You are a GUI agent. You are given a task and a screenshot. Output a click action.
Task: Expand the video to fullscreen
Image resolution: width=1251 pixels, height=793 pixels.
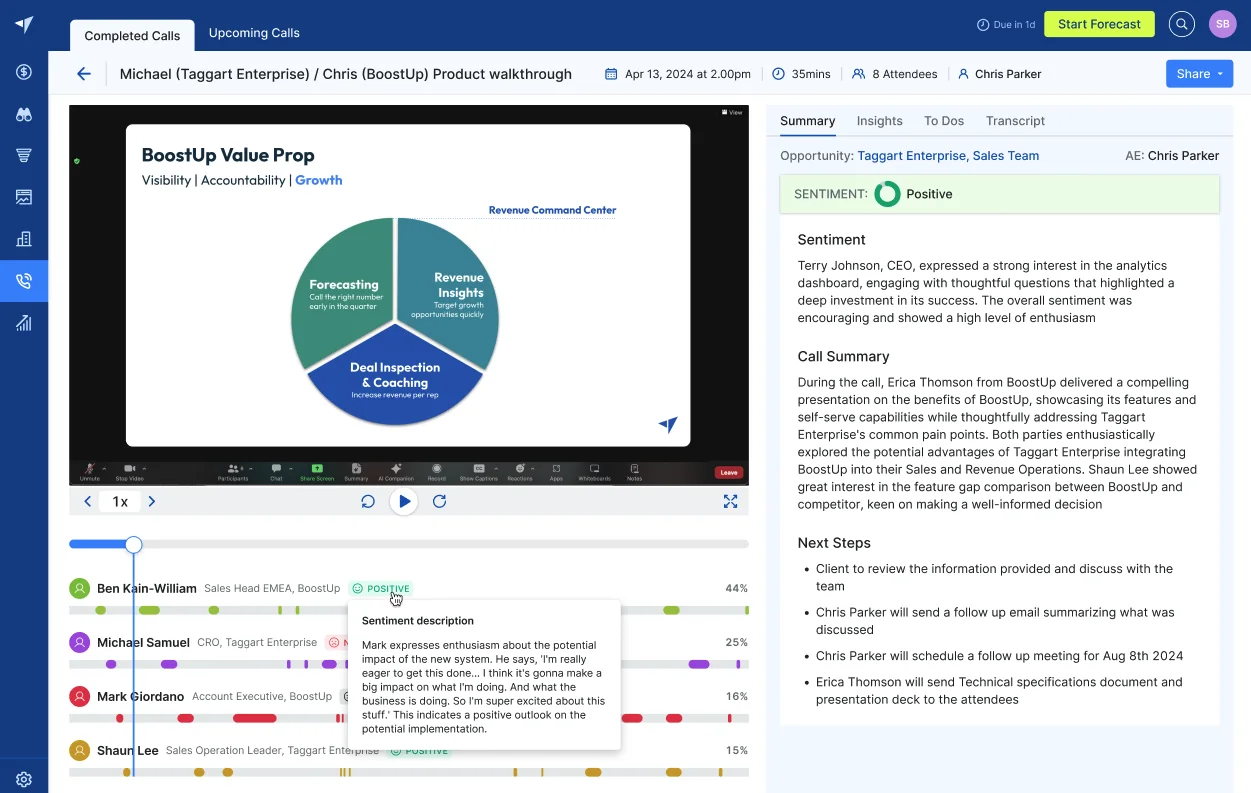[730, 502]
